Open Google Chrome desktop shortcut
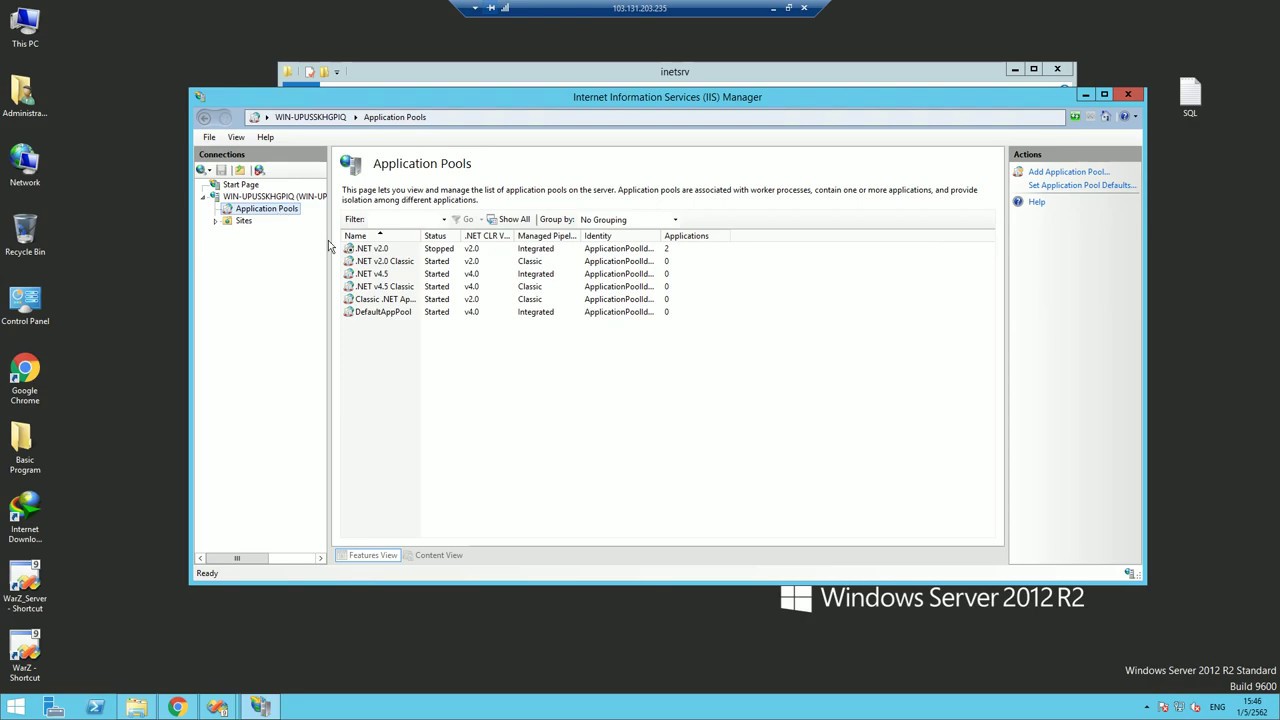 click(25, 379)
